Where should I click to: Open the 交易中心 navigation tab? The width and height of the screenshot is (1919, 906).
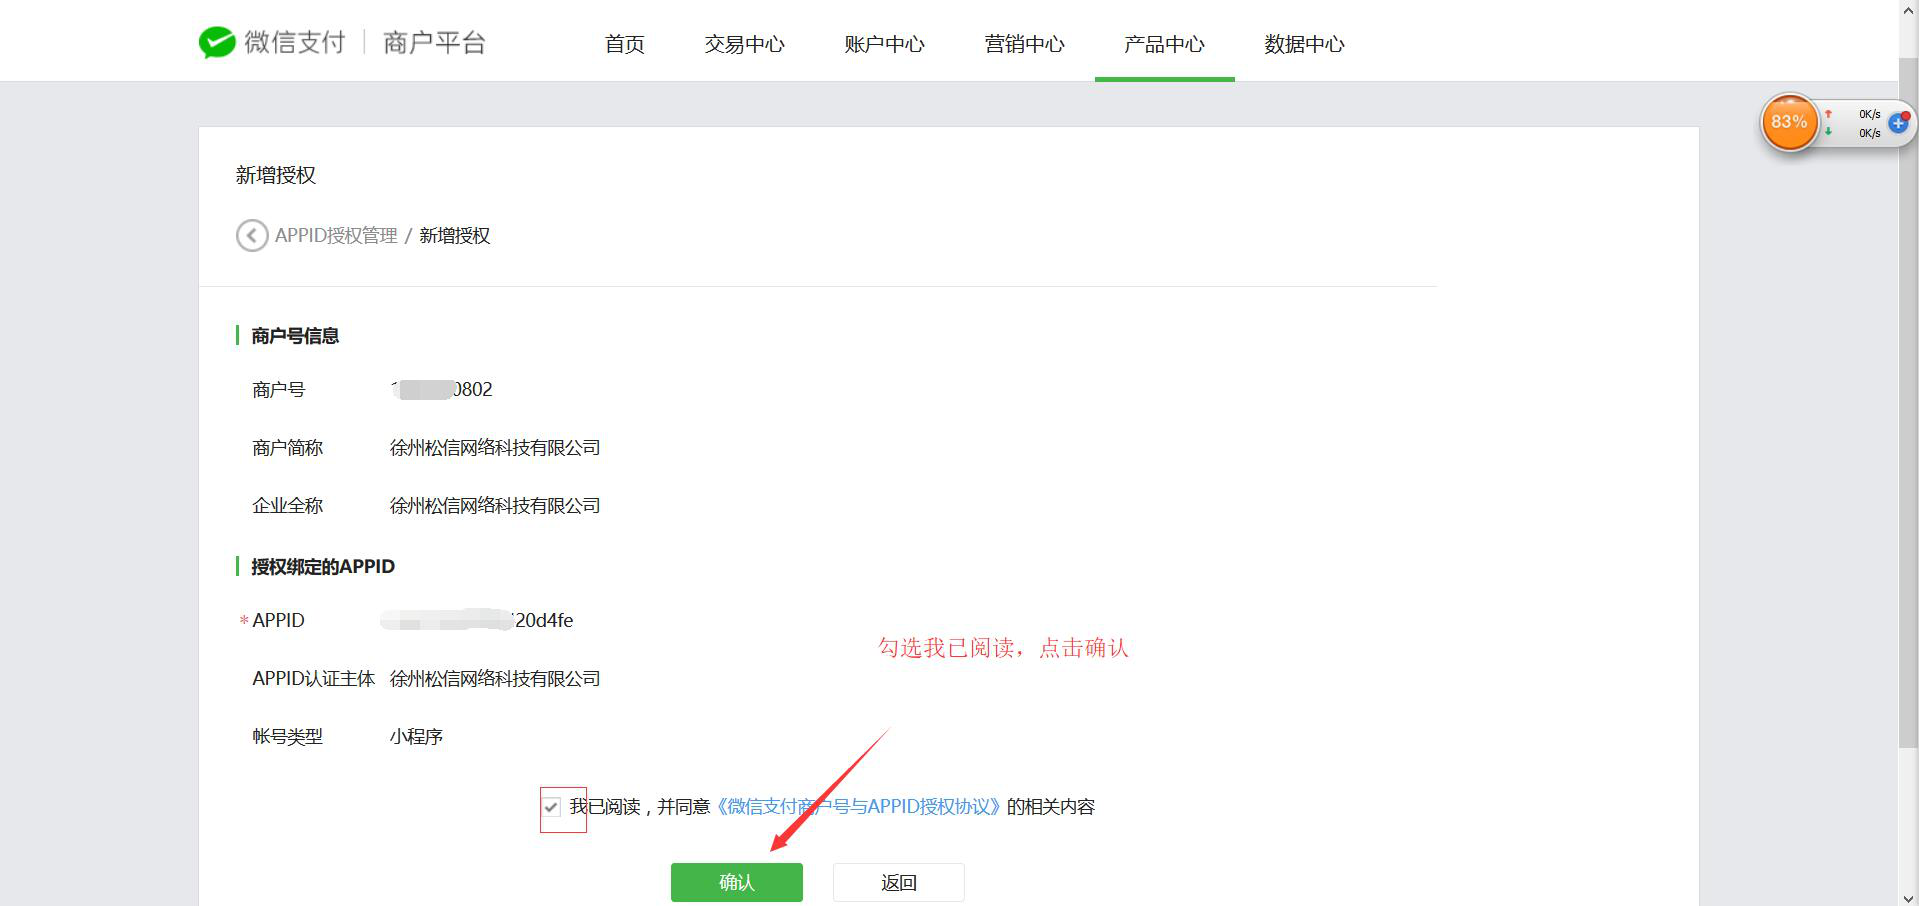pyautogui.click(x=745, y=44)
